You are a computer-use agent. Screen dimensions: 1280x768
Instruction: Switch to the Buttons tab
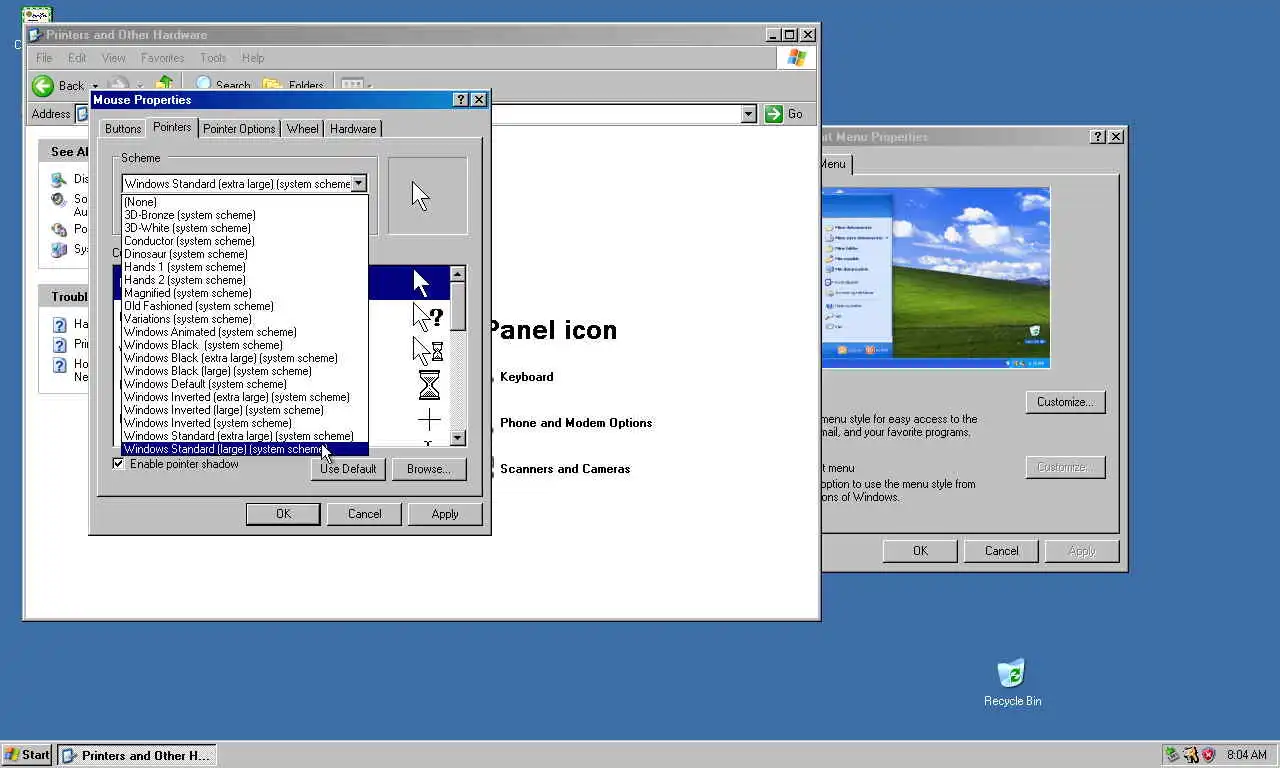pyautogui.click(x=123, y=129)
